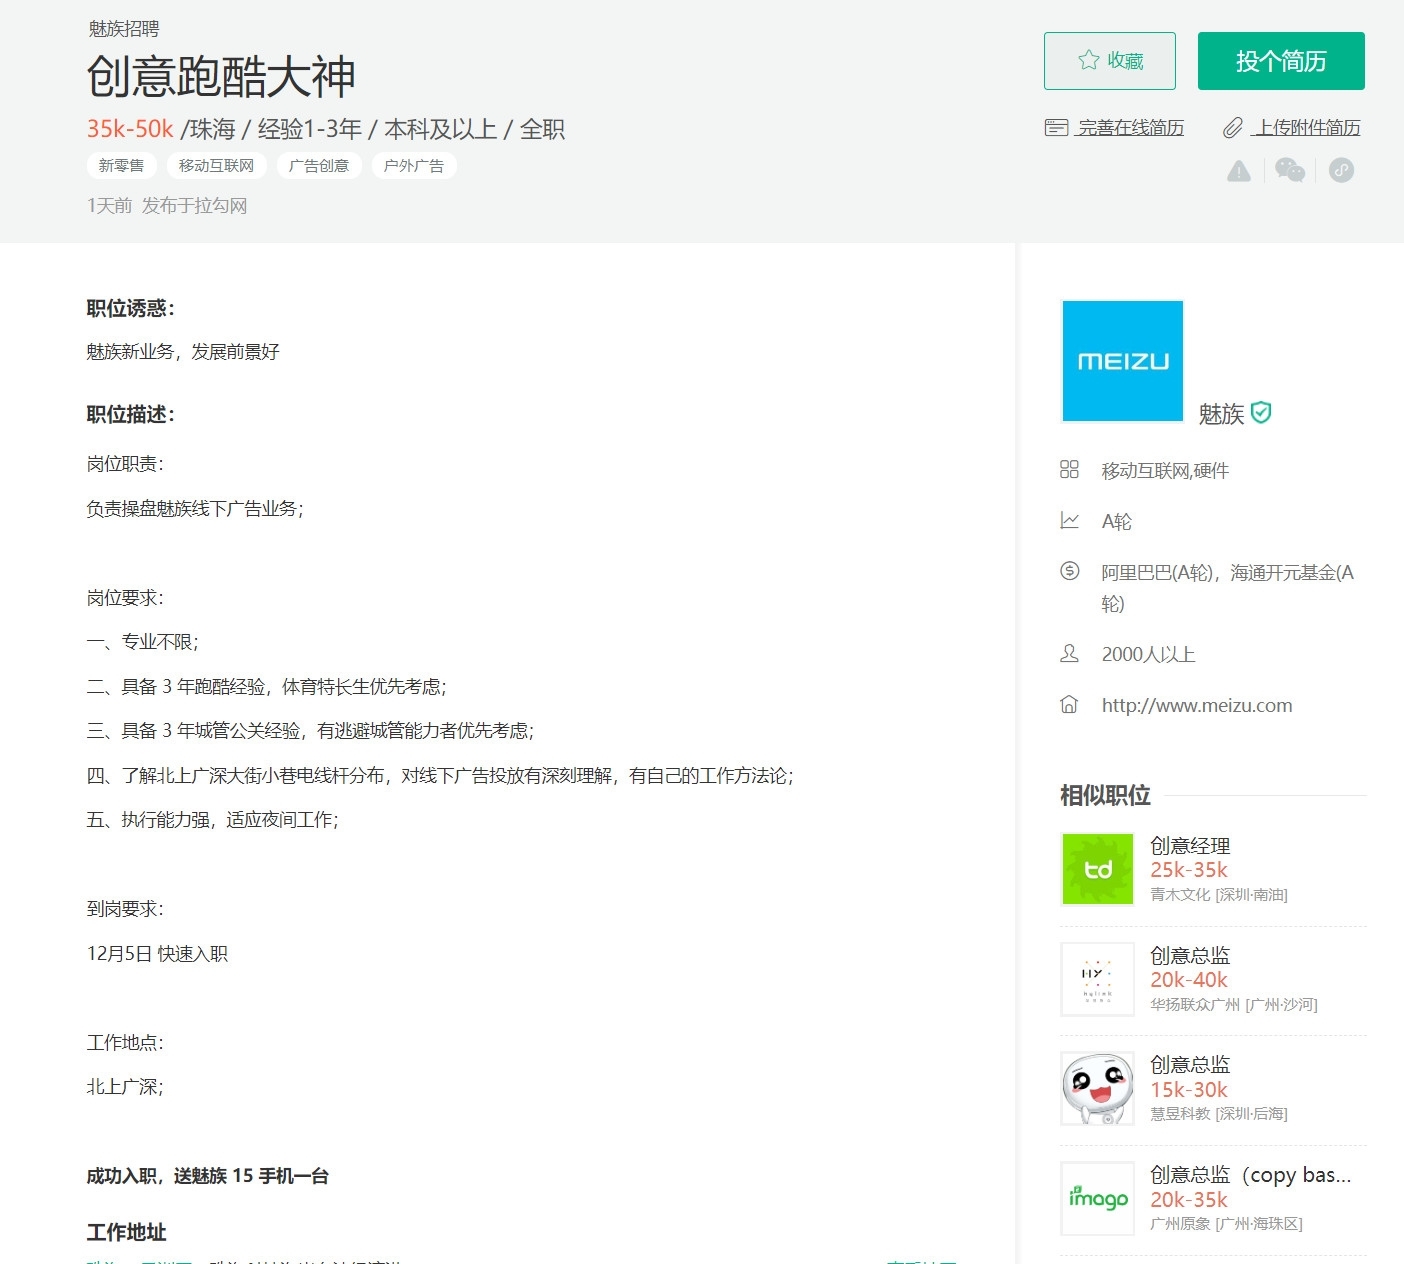Select the 新零售 tag
Screen dimensions: 1404x1264
coord(122,166)
